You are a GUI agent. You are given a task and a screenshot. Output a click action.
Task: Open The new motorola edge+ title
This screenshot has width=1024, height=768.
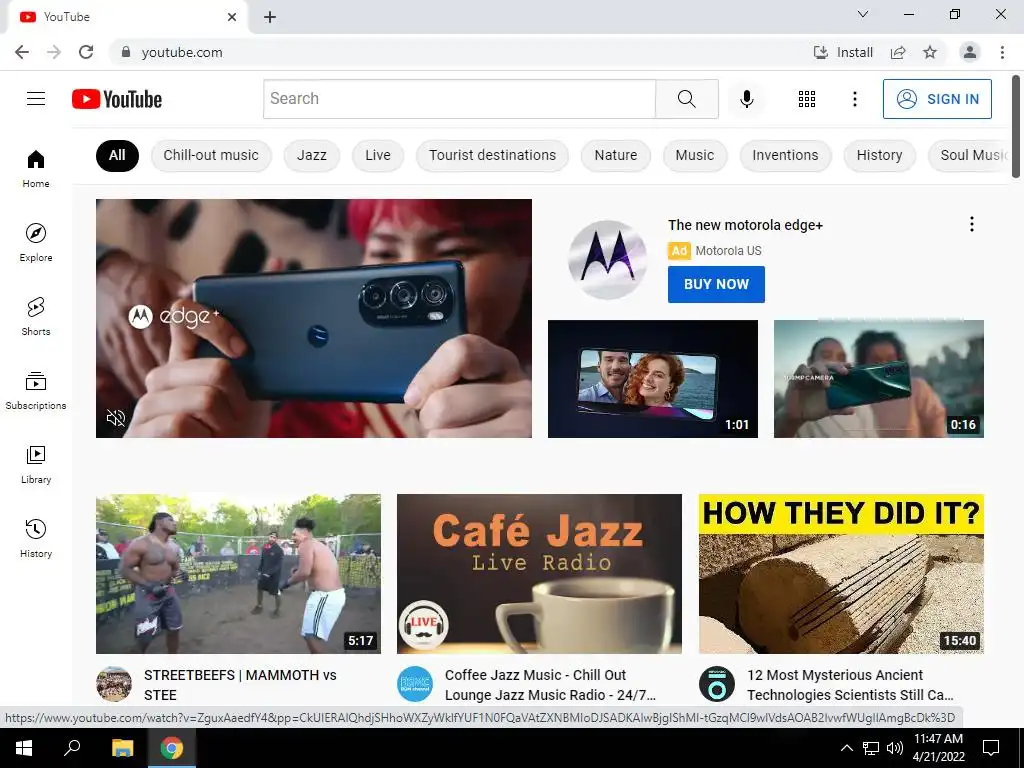click(745, 225)
